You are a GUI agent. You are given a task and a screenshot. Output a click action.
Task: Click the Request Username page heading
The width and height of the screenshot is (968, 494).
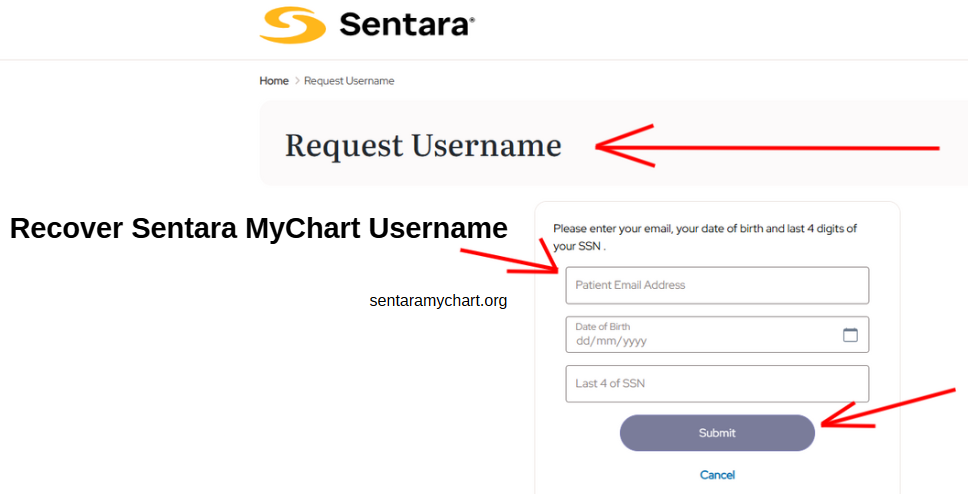(x=423, y=146)
